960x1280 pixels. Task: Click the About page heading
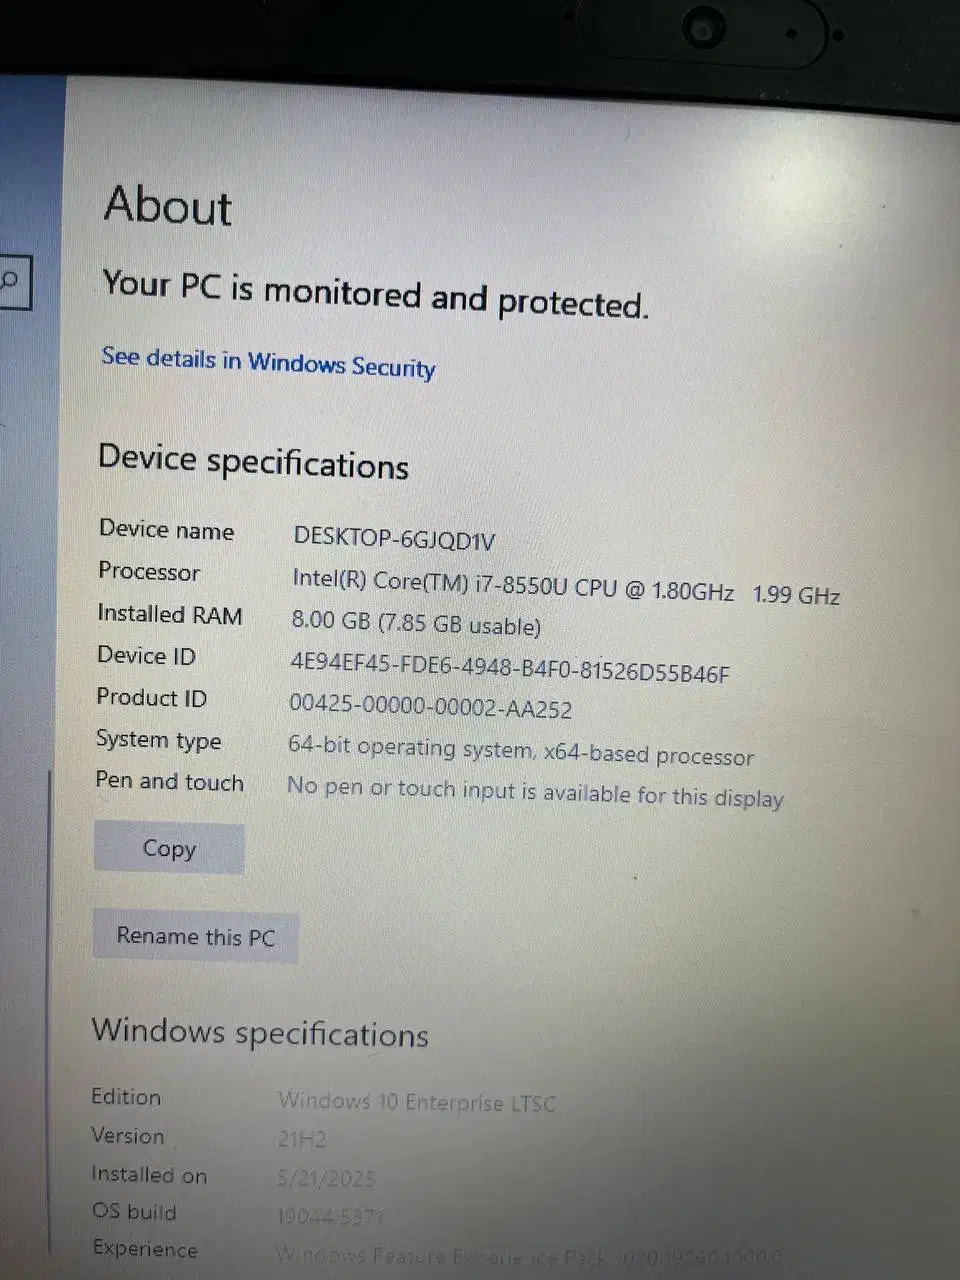[x=168, y=206]
